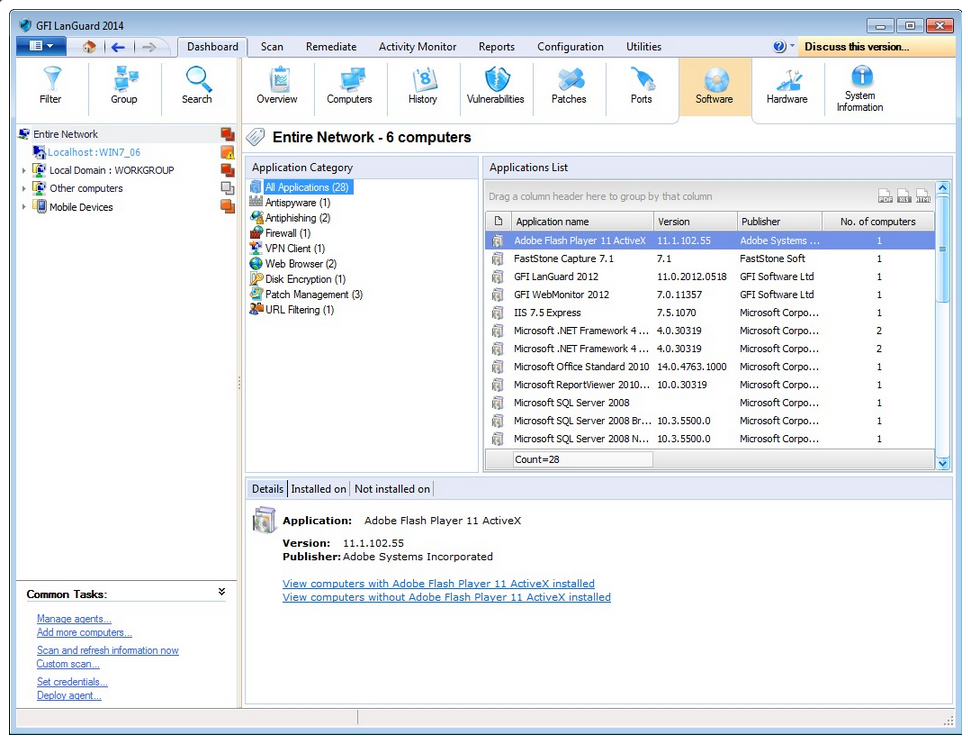Viewport: 968px width, 740px height.
Task: Click Scan and refresh information now
Action: coord(107,650)
